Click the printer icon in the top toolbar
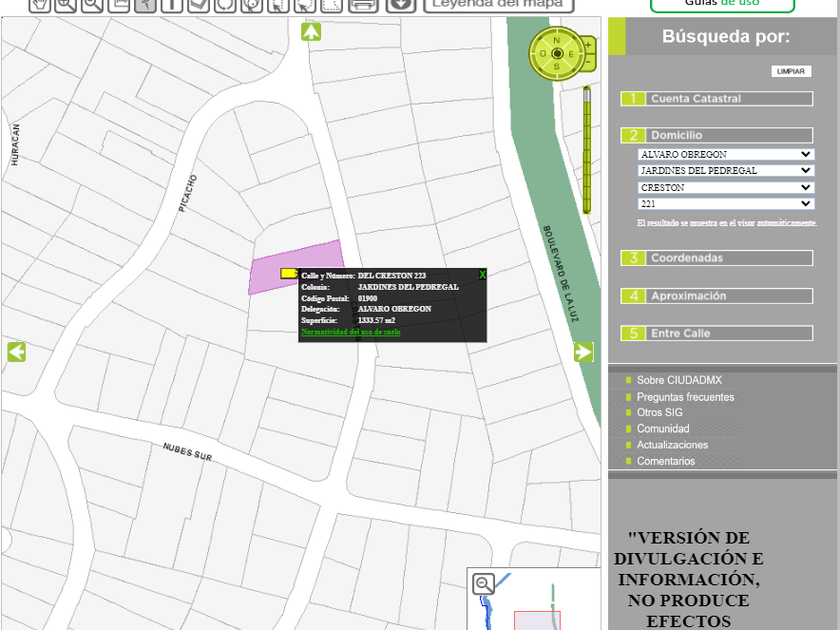This screenshot has width=840, height=630. 364,5
